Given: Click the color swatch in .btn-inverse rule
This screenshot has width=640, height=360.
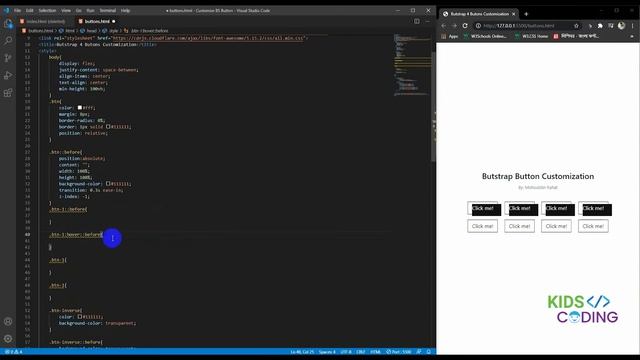Looking at the screenshot, I should 80,317.
